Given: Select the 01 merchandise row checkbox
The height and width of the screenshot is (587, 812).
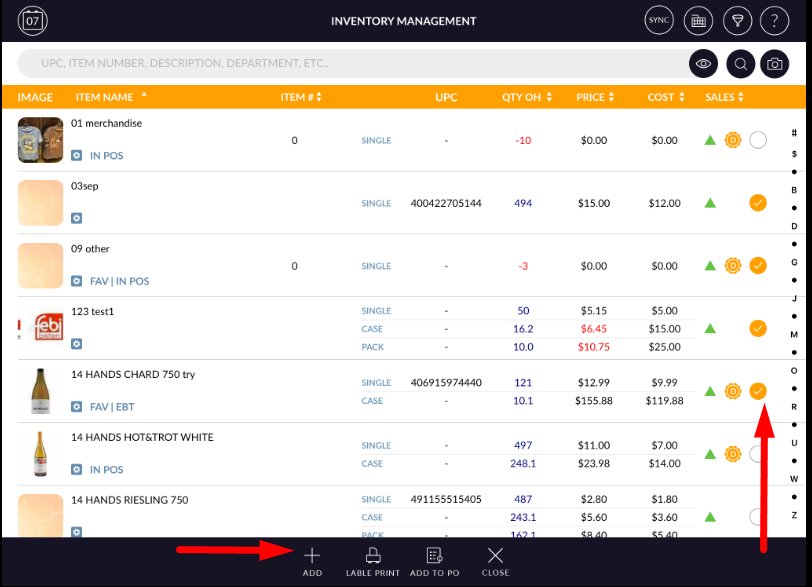Looking at the screenshot, I should click(758, 140).
